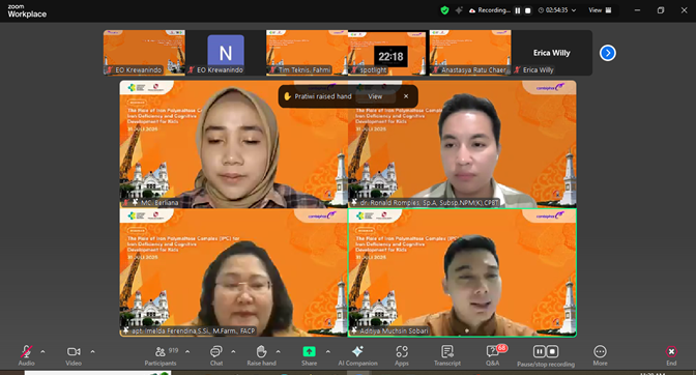Select the Anastasya Ratu Chaer thumbnail
Screen dimensions: 696x375
(470, 52)
